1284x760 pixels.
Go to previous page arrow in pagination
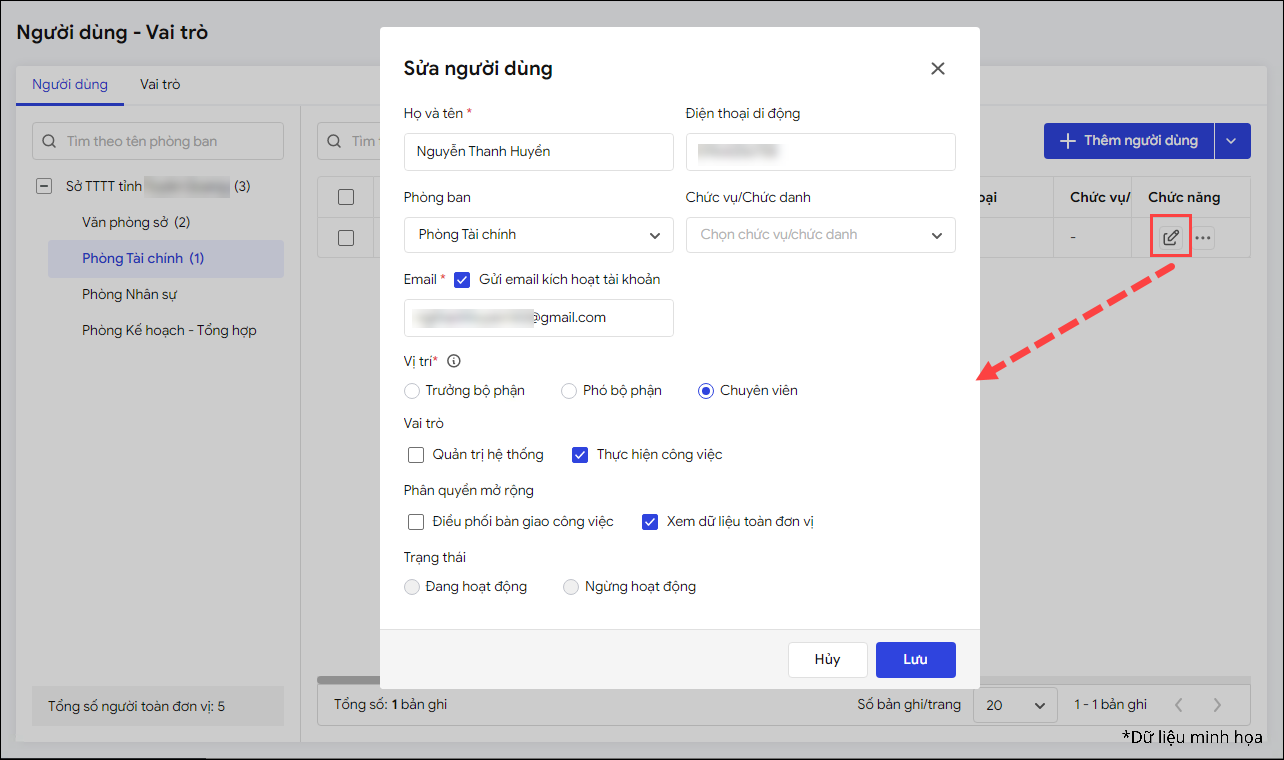1179,705
